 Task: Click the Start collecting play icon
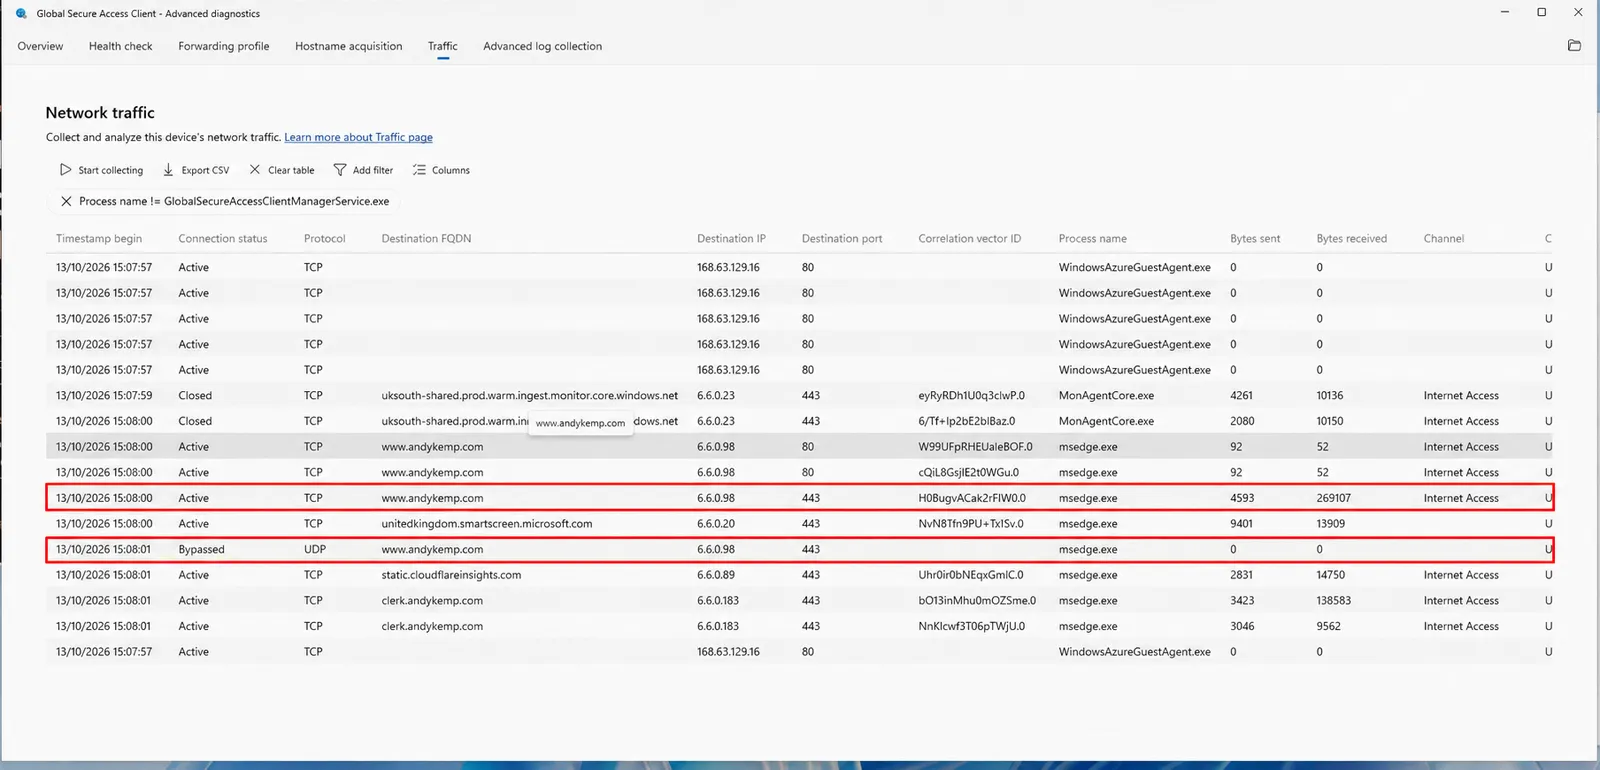(x=66, y=170)
